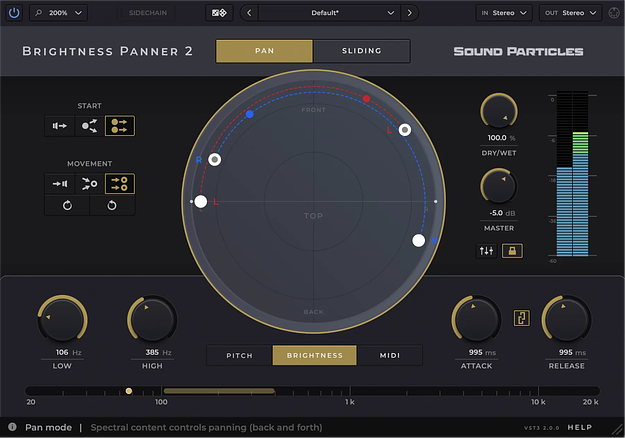Click the next preset arrow button
Viewport: 625px width, 438px height.
pos(409,13)
